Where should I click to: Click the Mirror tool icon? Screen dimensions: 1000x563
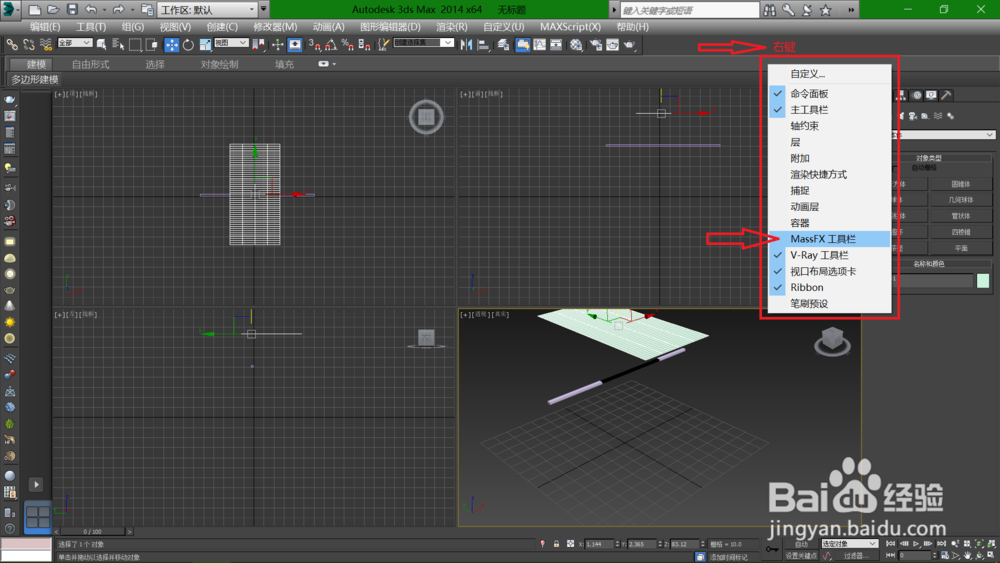[466, 45]
